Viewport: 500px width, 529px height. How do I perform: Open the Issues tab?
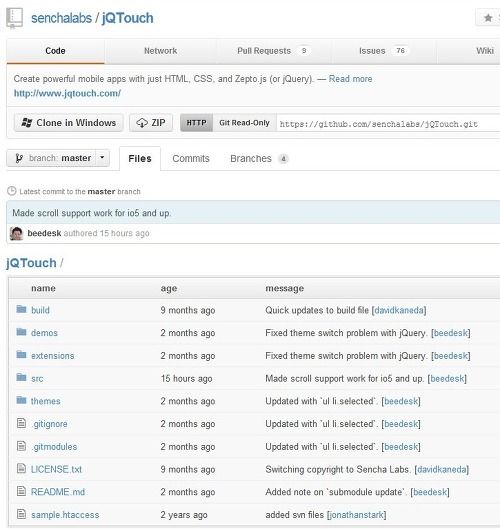(384, 51)
